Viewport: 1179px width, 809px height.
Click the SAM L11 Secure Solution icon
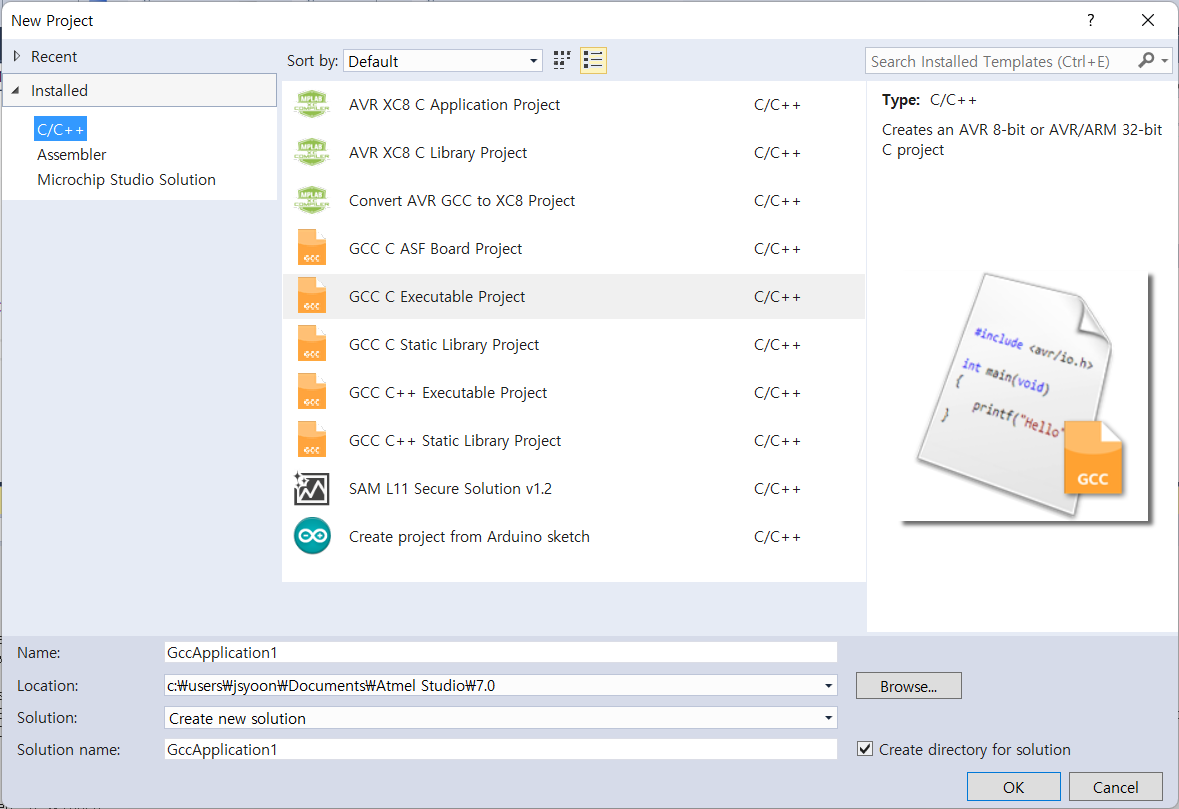(312, 489)
